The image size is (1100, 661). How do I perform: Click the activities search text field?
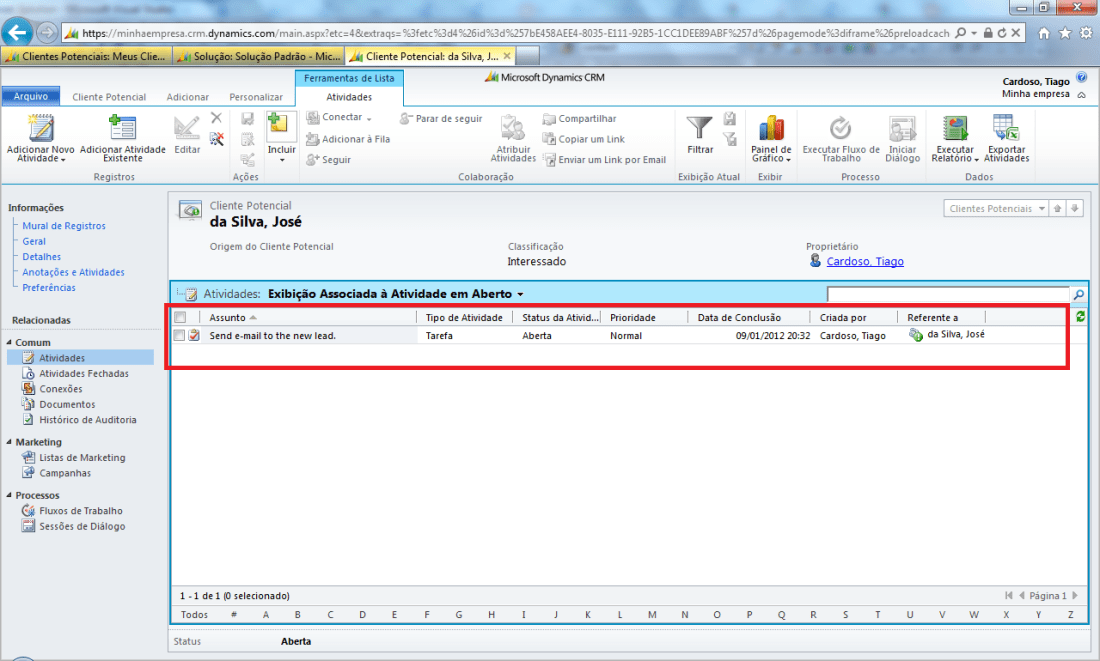click(x=948, y=295)
